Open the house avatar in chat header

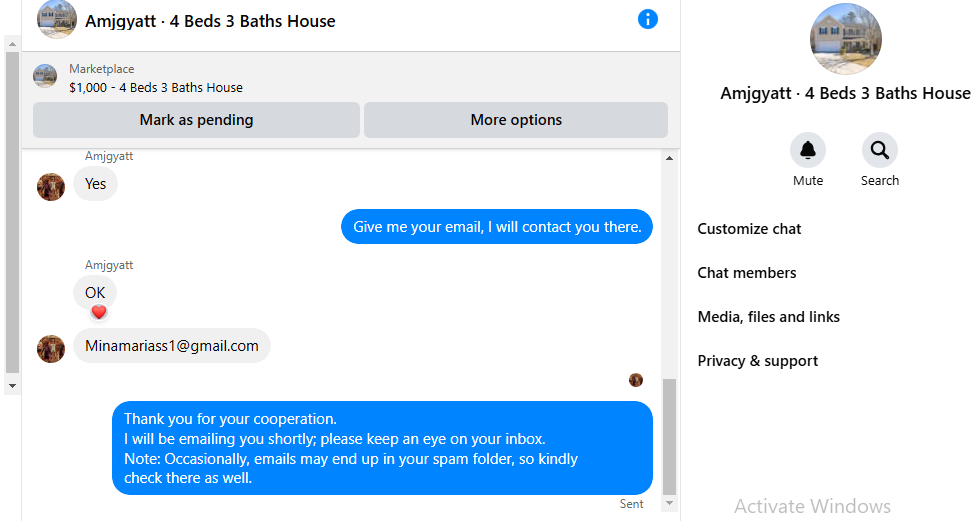57,20
